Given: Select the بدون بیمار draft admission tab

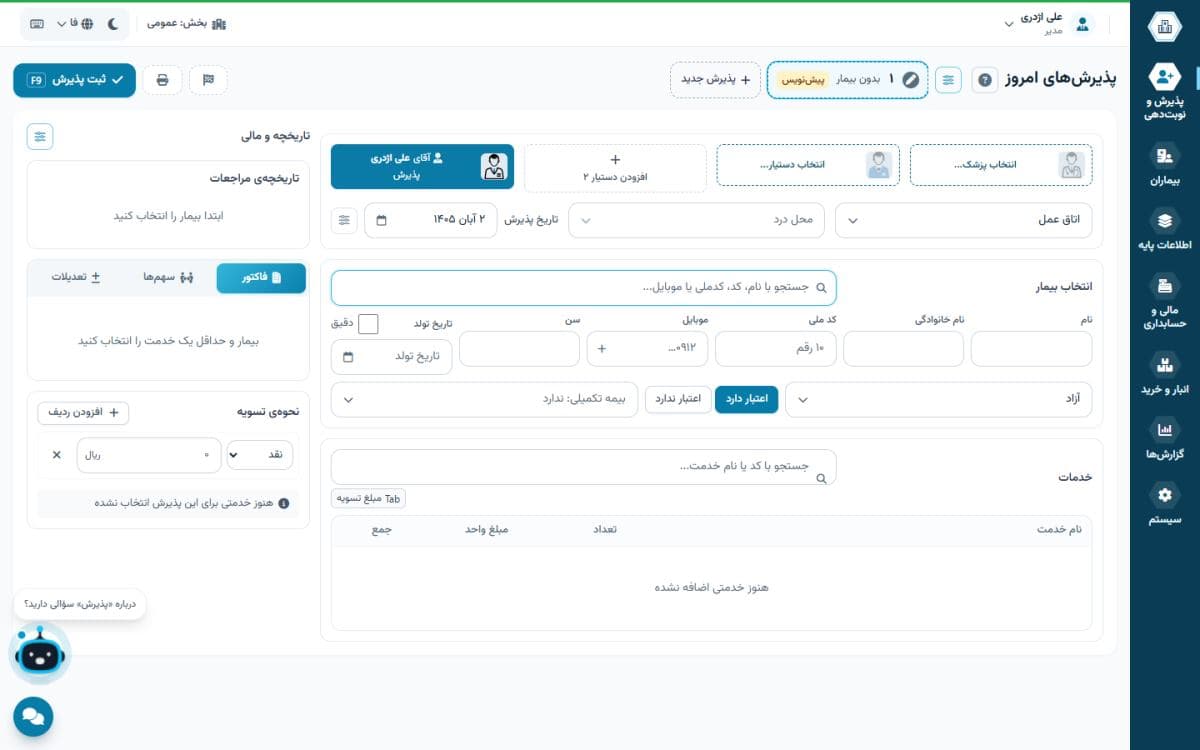Looking at the screenshot, I should 847,80.
